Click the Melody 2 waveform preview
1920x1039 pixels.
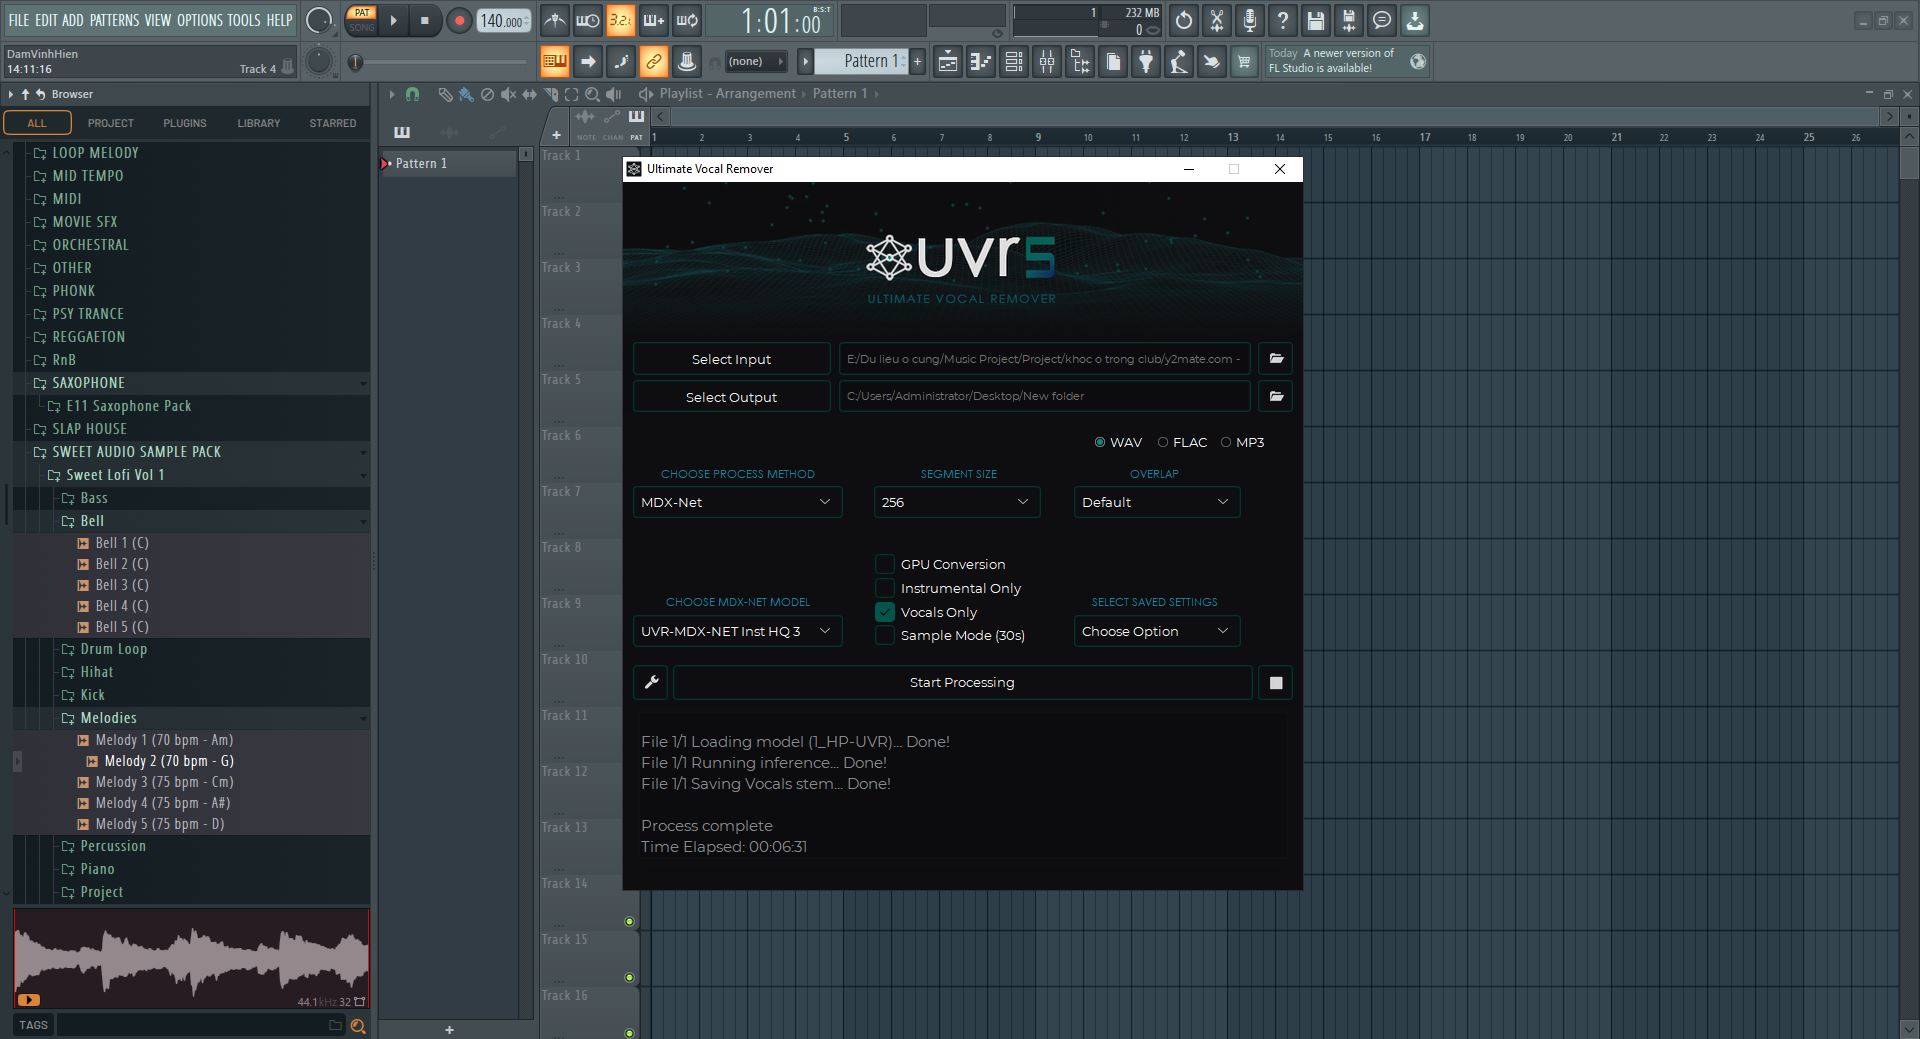pyautogui.click(x=191, y=958)
